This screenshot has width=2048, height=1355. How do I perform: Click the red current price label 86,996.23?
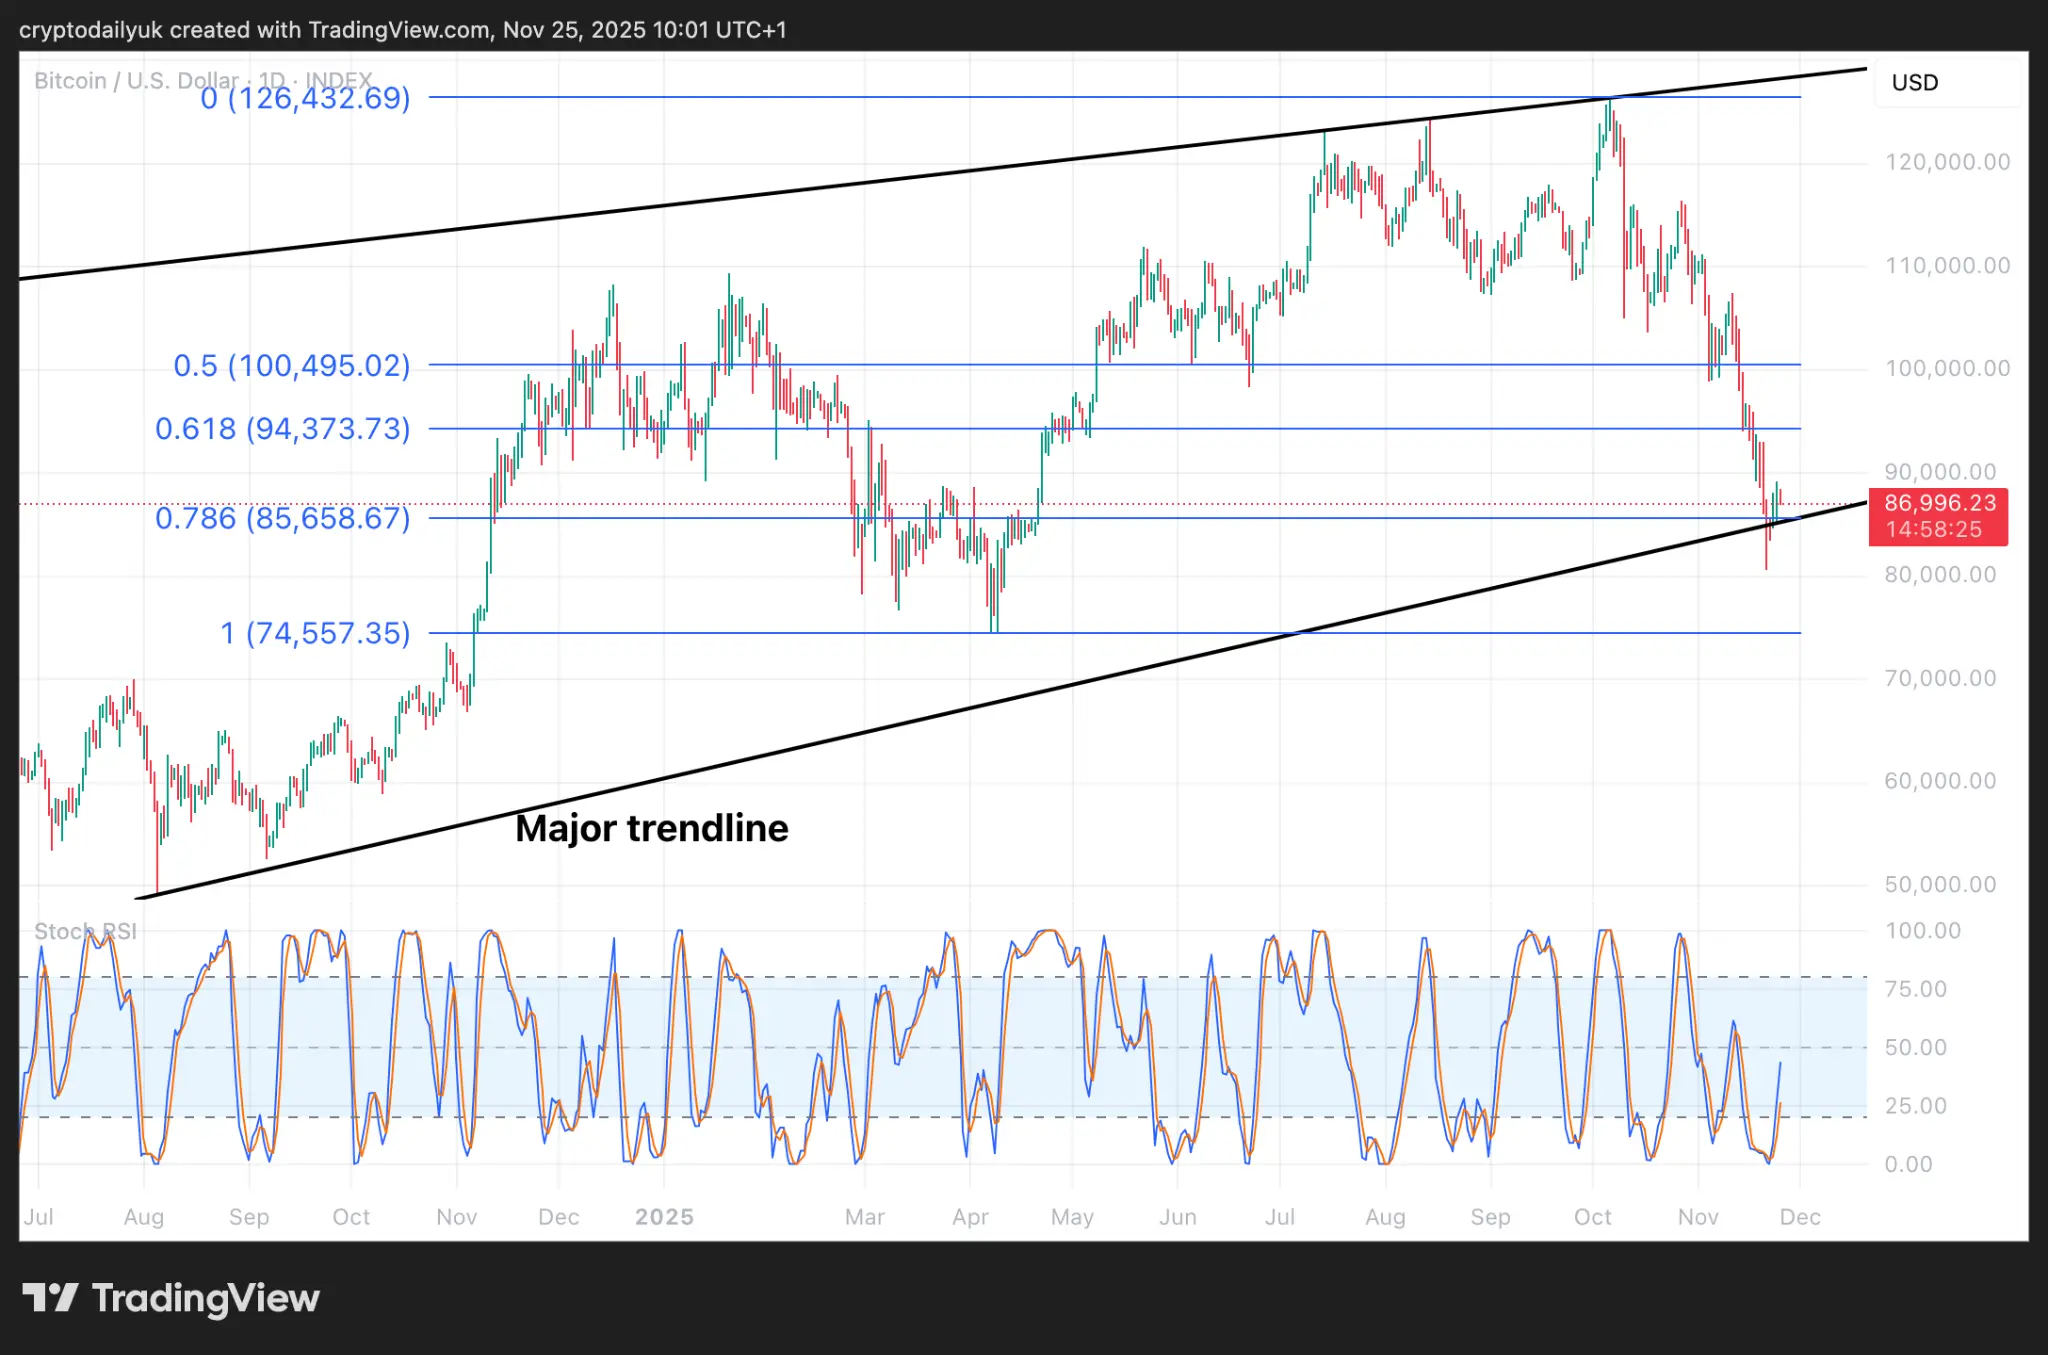(x=1939, y=504)
